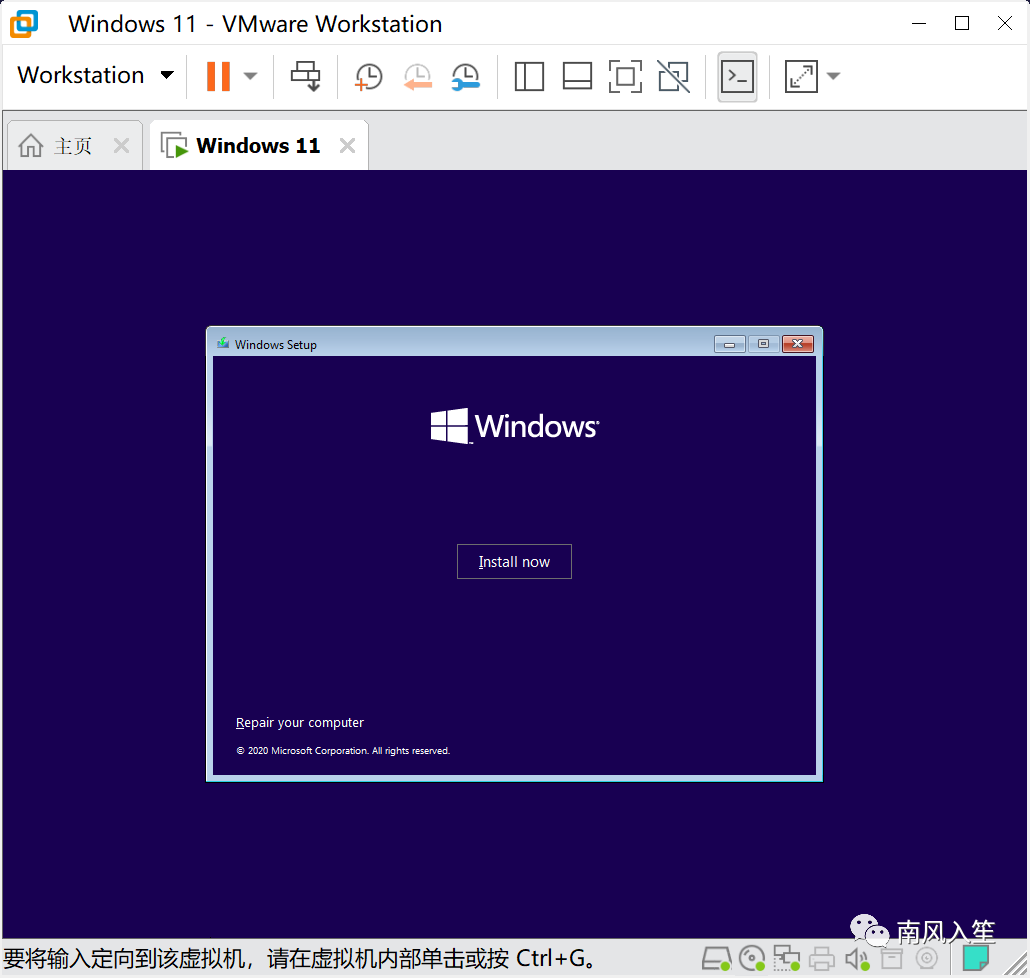Image resolution: width=1030 pixels, height=978 pixels.
Task: Toggle the thumbnail bar view icon
Action: click(577, 76)
